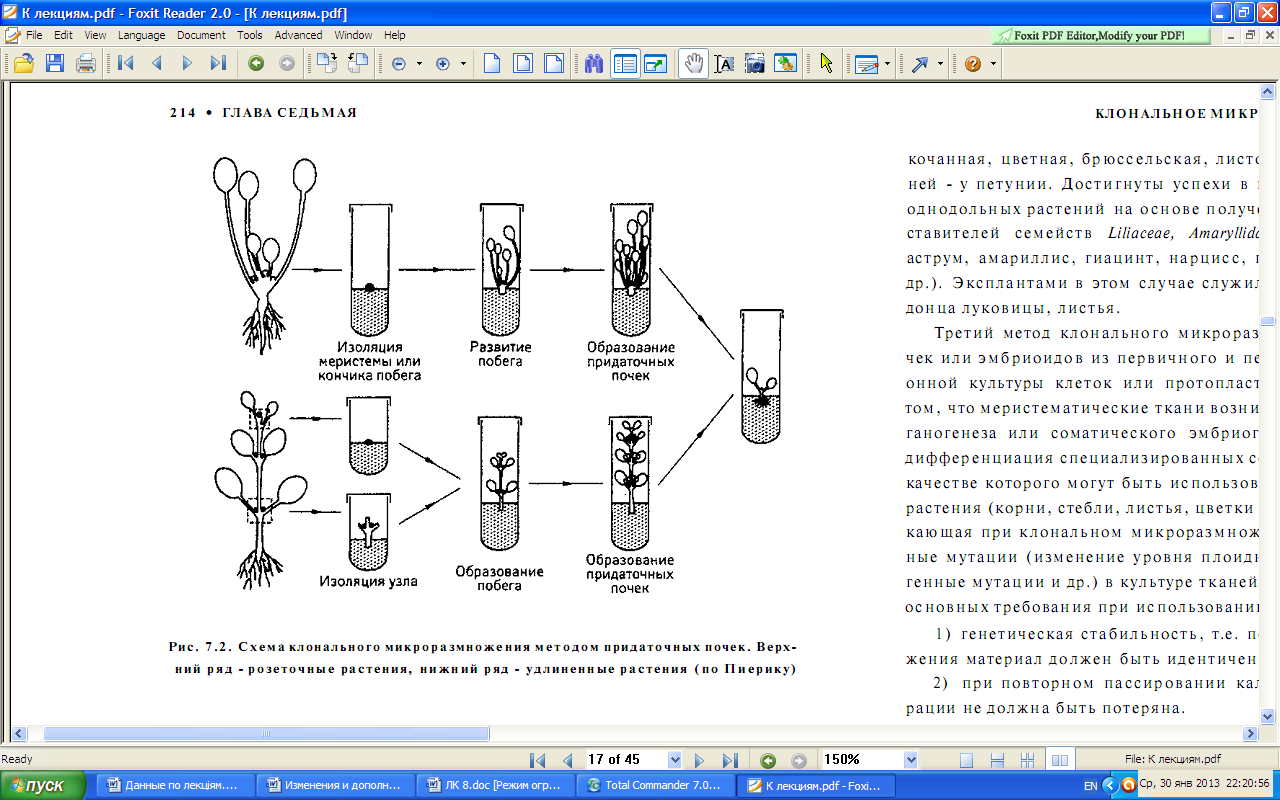Rotate page clockwise icon
1280x800 pixels.
point(326,63)
